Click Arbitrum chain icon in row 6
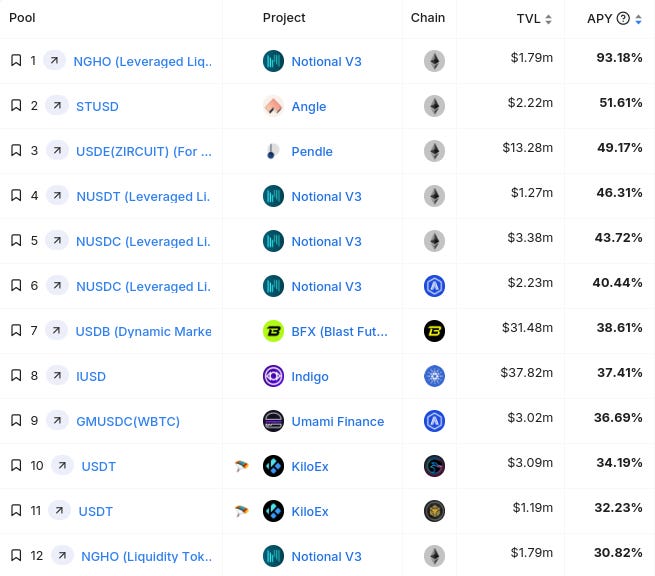This screenshot has height=576, width=655. tap(434, 286)
